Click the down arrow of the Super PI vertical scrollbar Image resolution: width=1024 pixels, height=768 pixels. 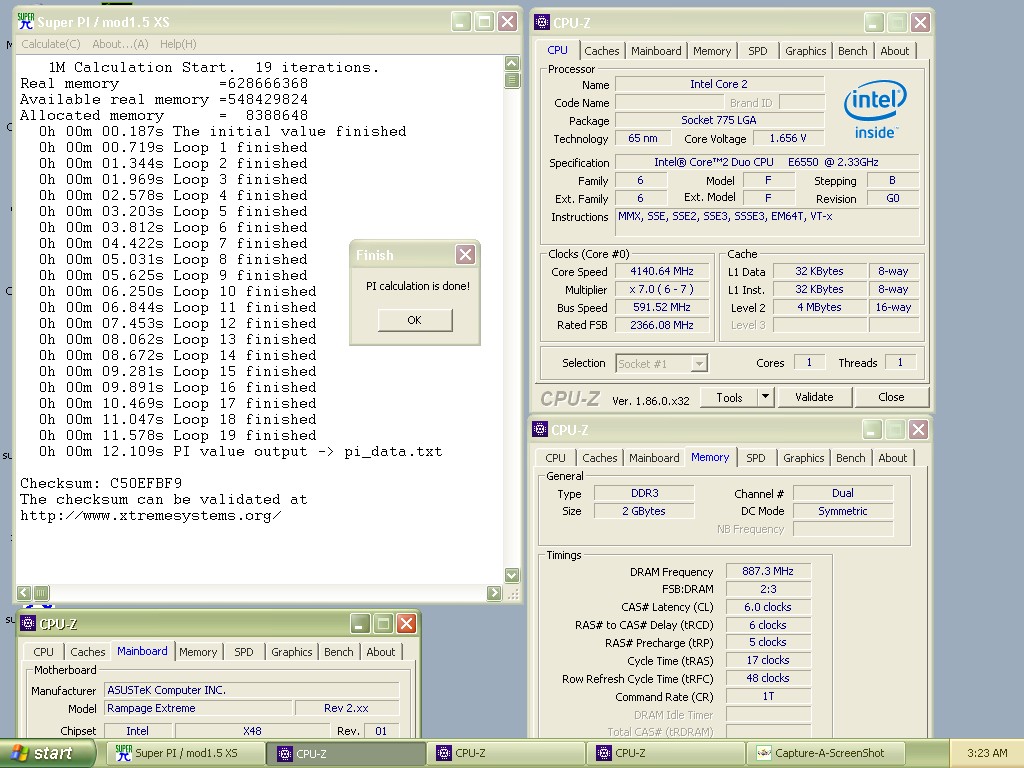point(512,575)
